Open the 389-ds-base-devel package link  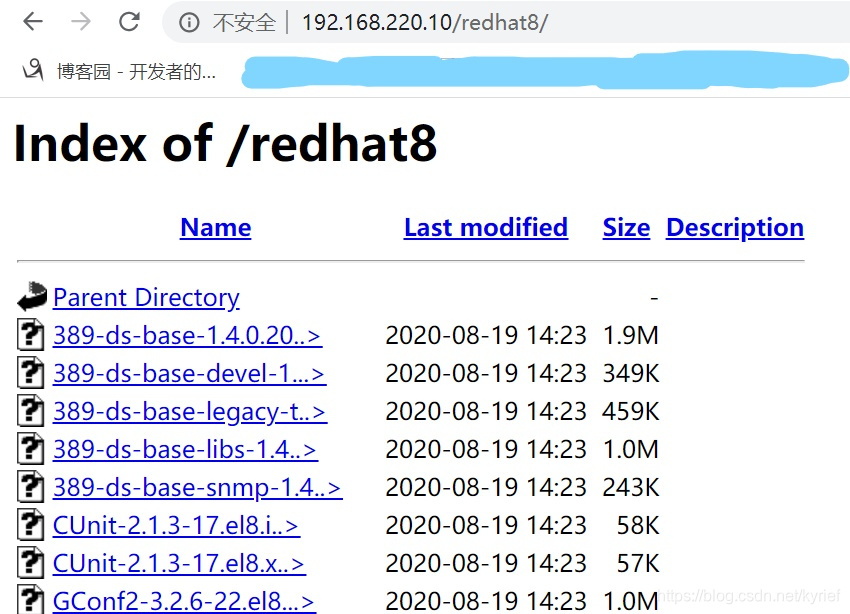[x=190, y=373]
